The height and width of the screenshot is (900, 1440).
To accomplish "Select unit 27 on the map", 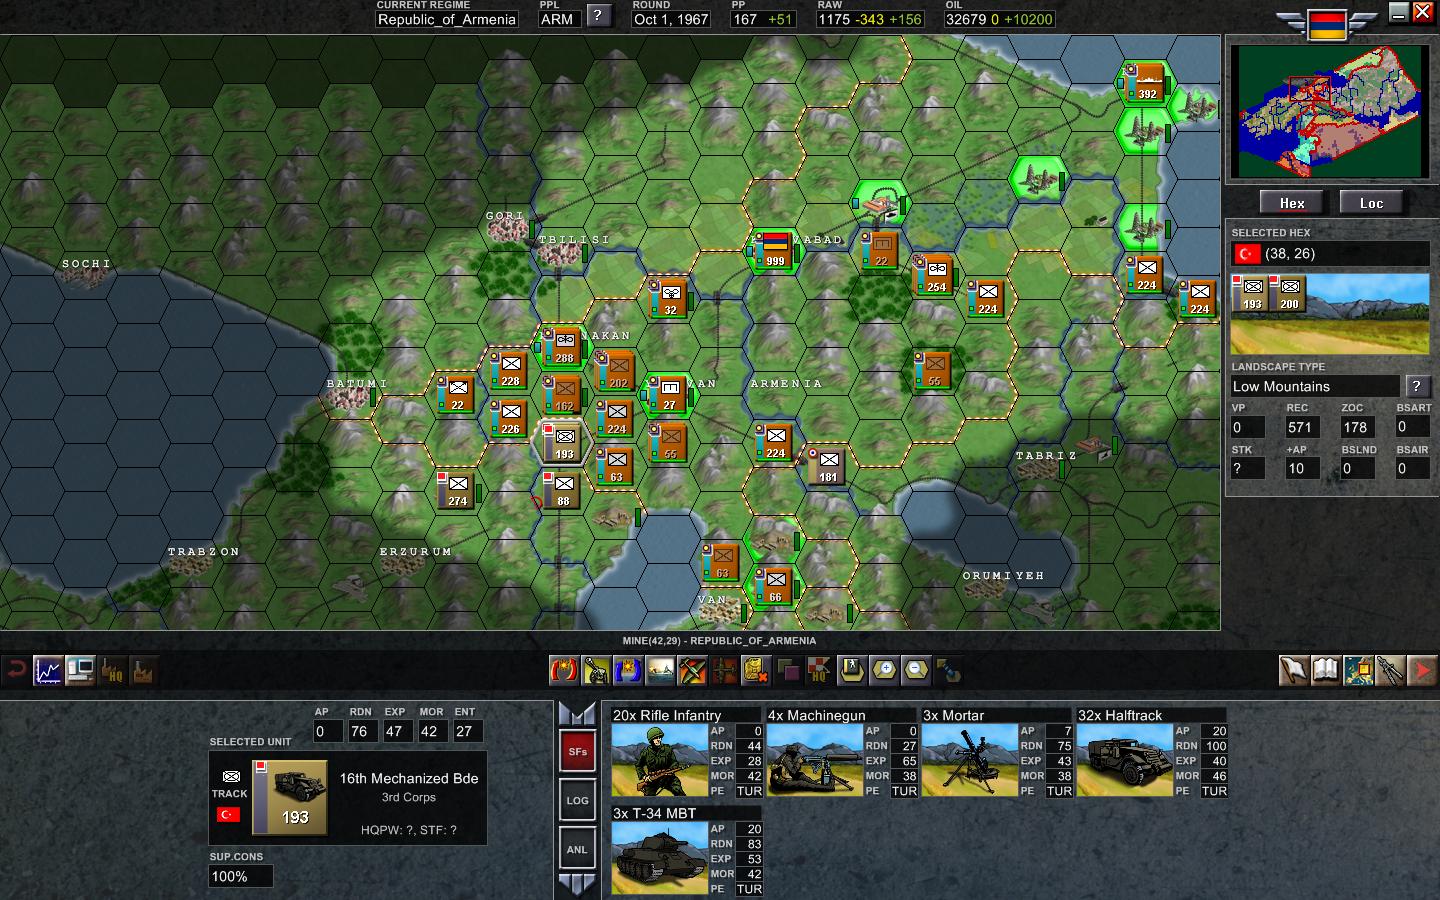I will pos(669,393).
